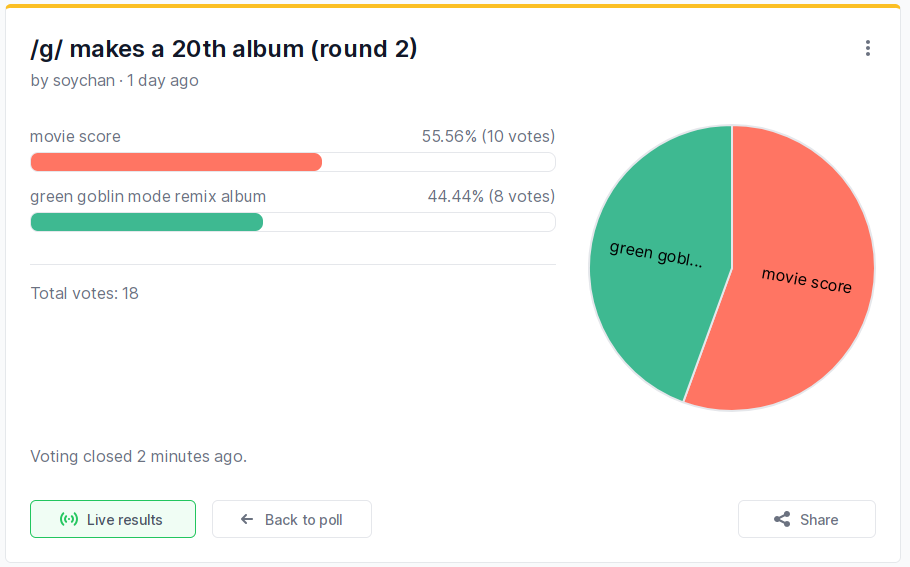Viewport: 910px width, 567px height.
Task: Click the left arrow icon beside Back to poll
Action: coord(247,520)
